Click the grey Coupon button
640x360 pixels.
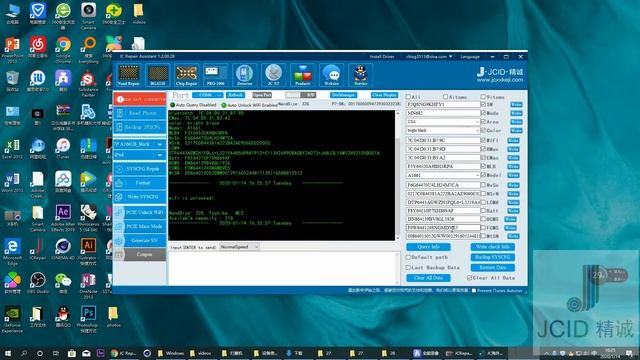140,254
